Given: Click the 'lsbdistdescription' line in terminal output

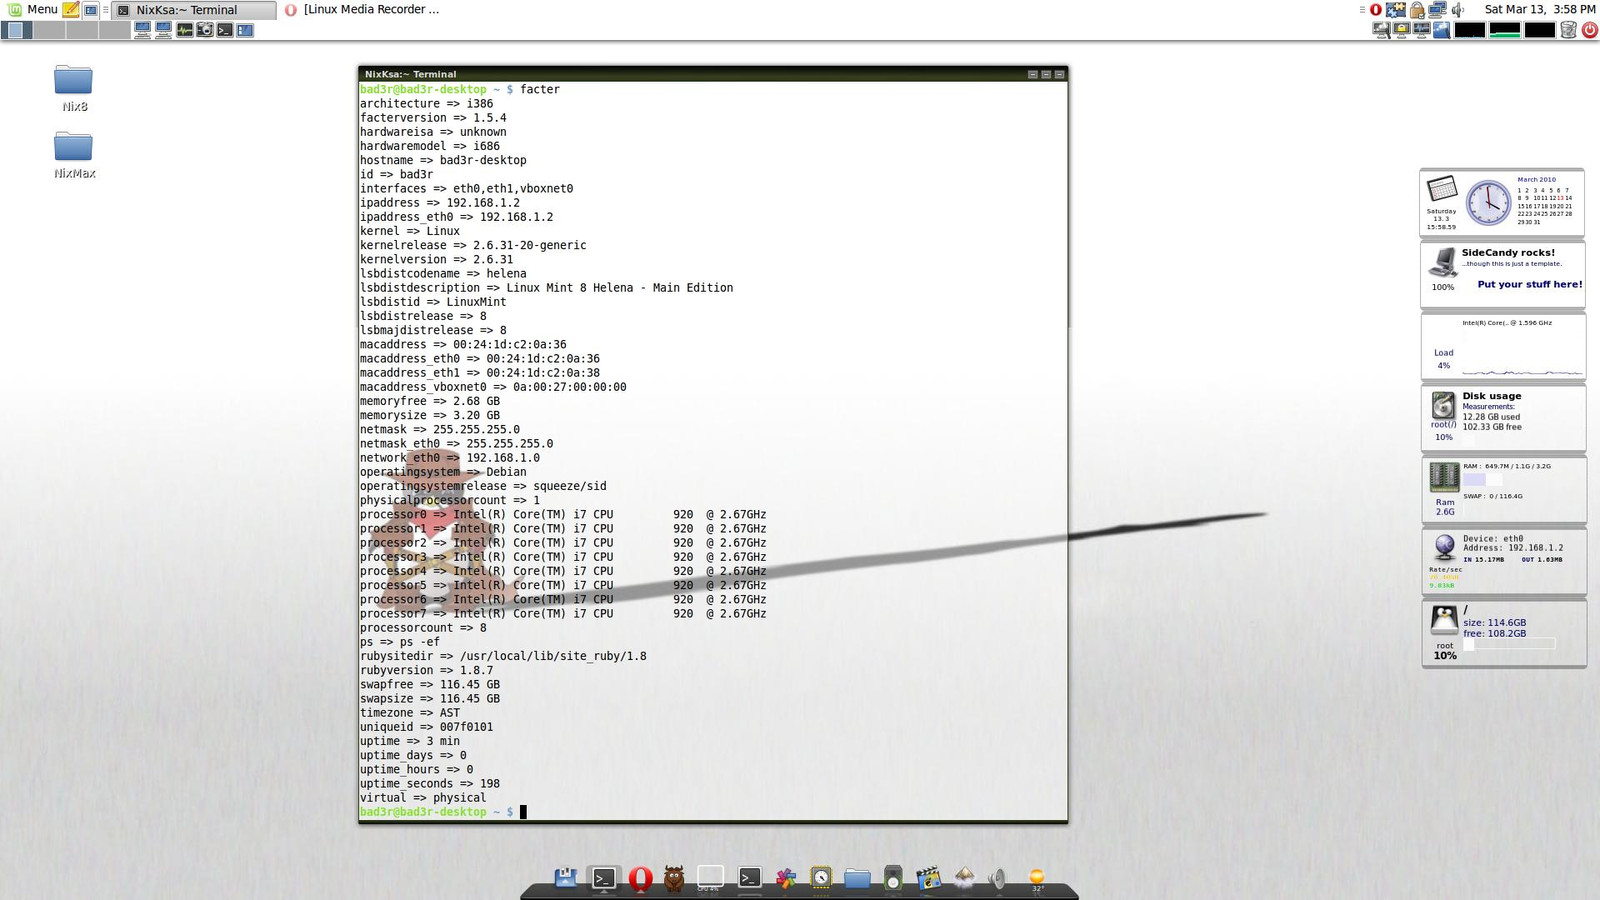Looking at the screenshot, I should (546, 288).
